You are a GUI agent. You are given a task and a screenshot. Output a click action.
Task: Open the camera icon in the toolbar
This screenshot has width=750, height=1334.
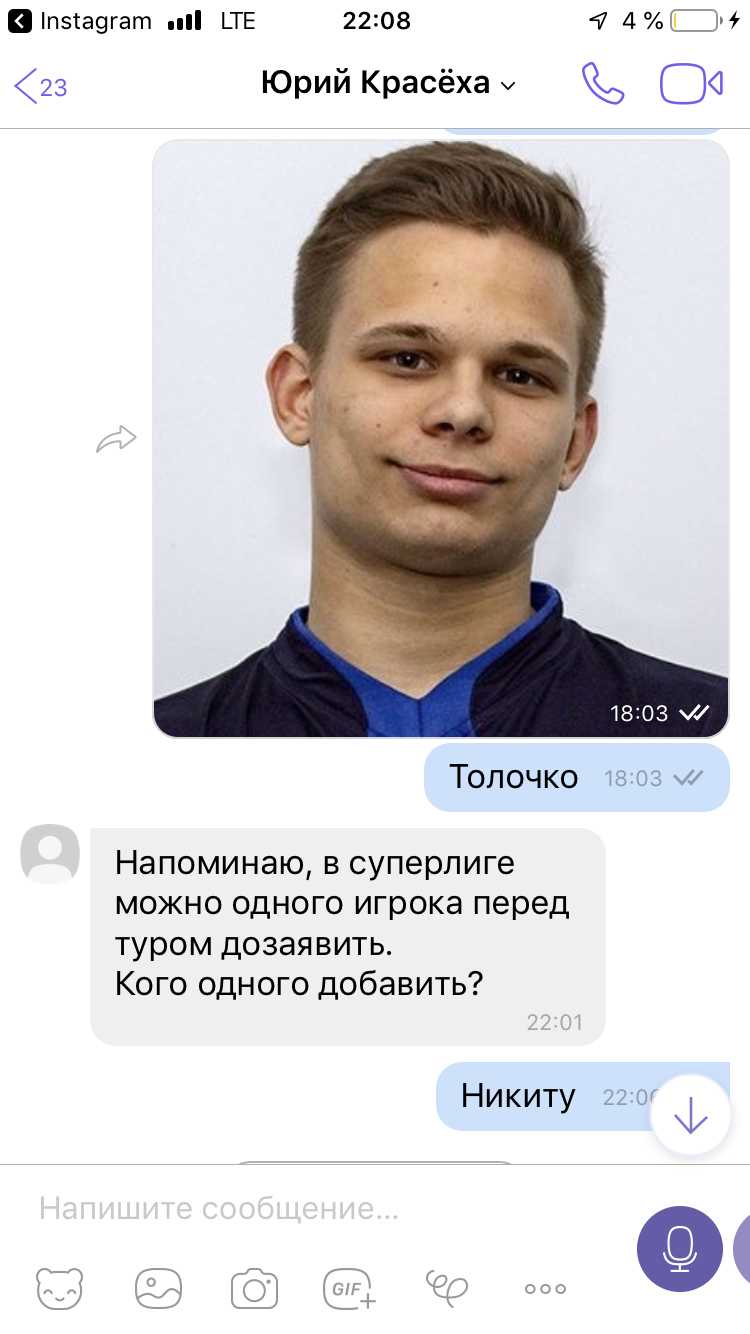pyautogui.click(x=254, y=1288)
